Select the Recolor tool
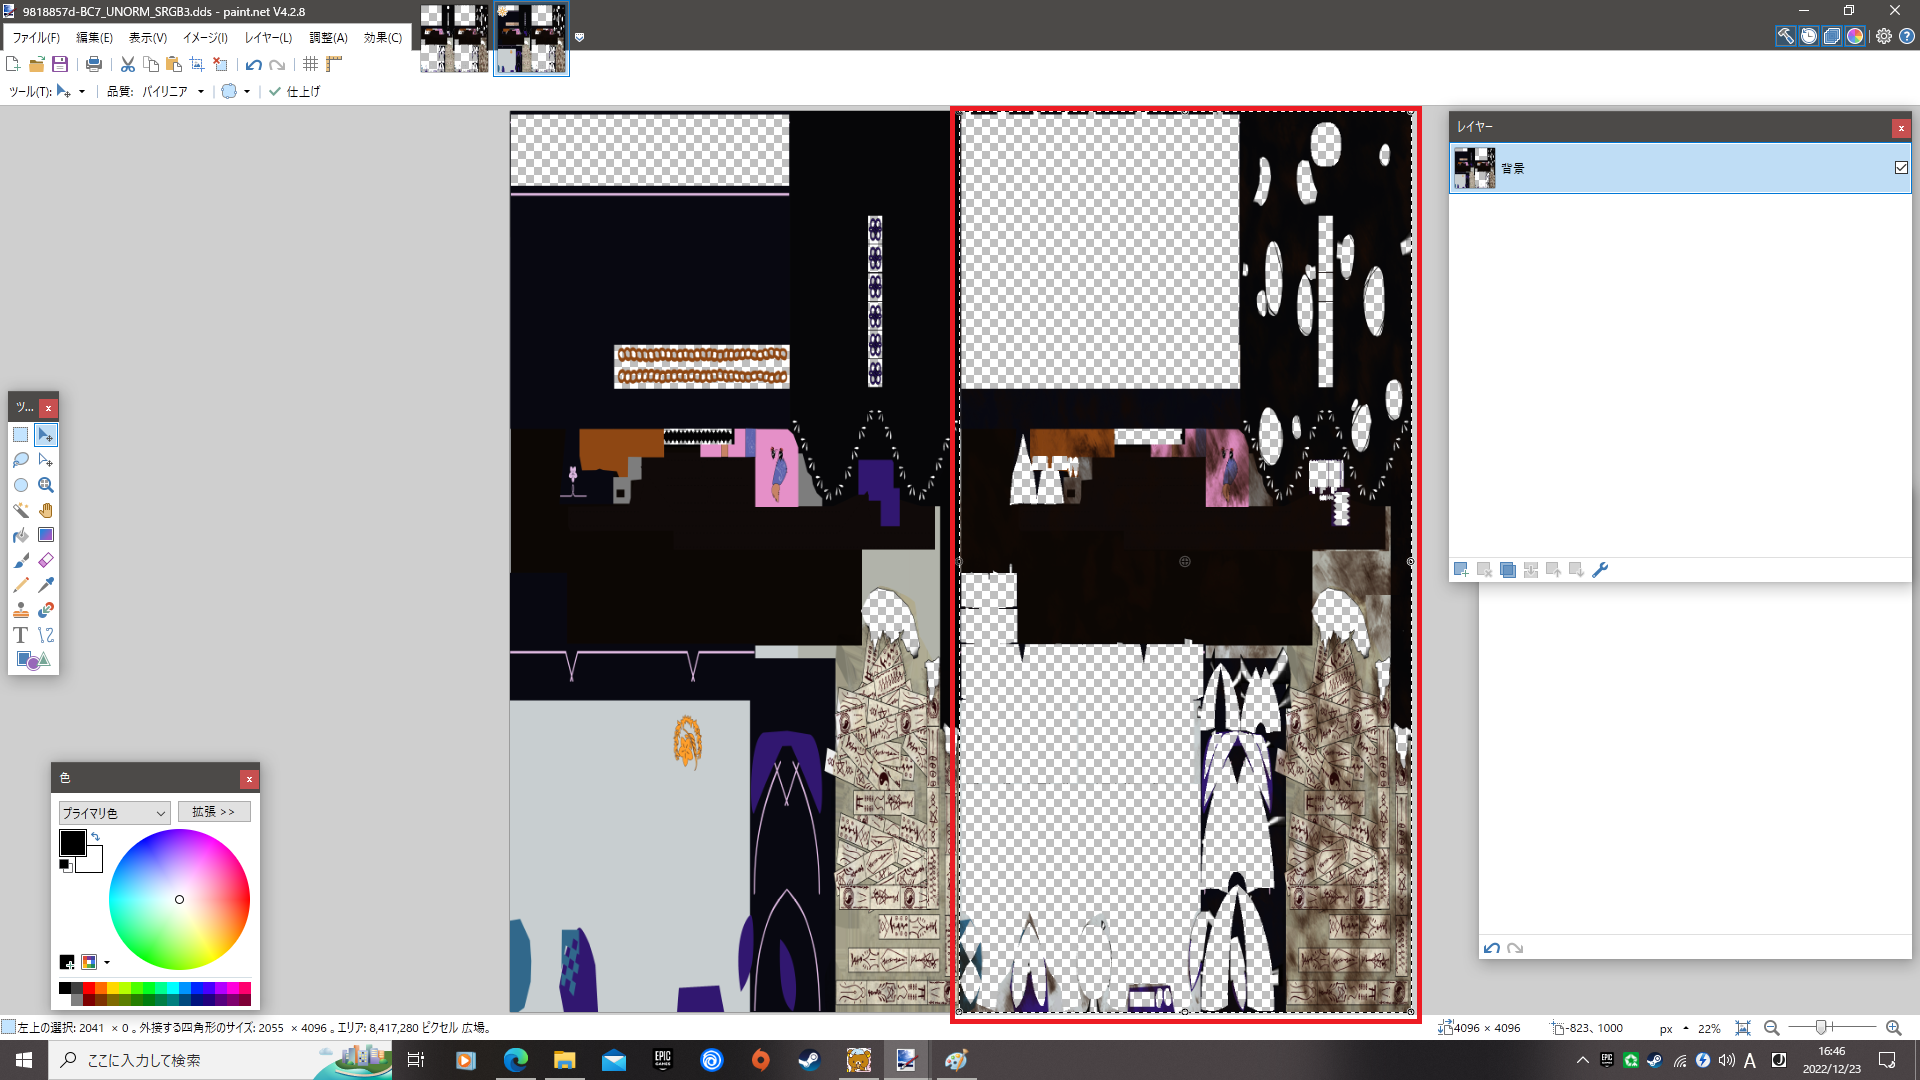Viewport: 1920px width, 1080px height. (45, 610)
